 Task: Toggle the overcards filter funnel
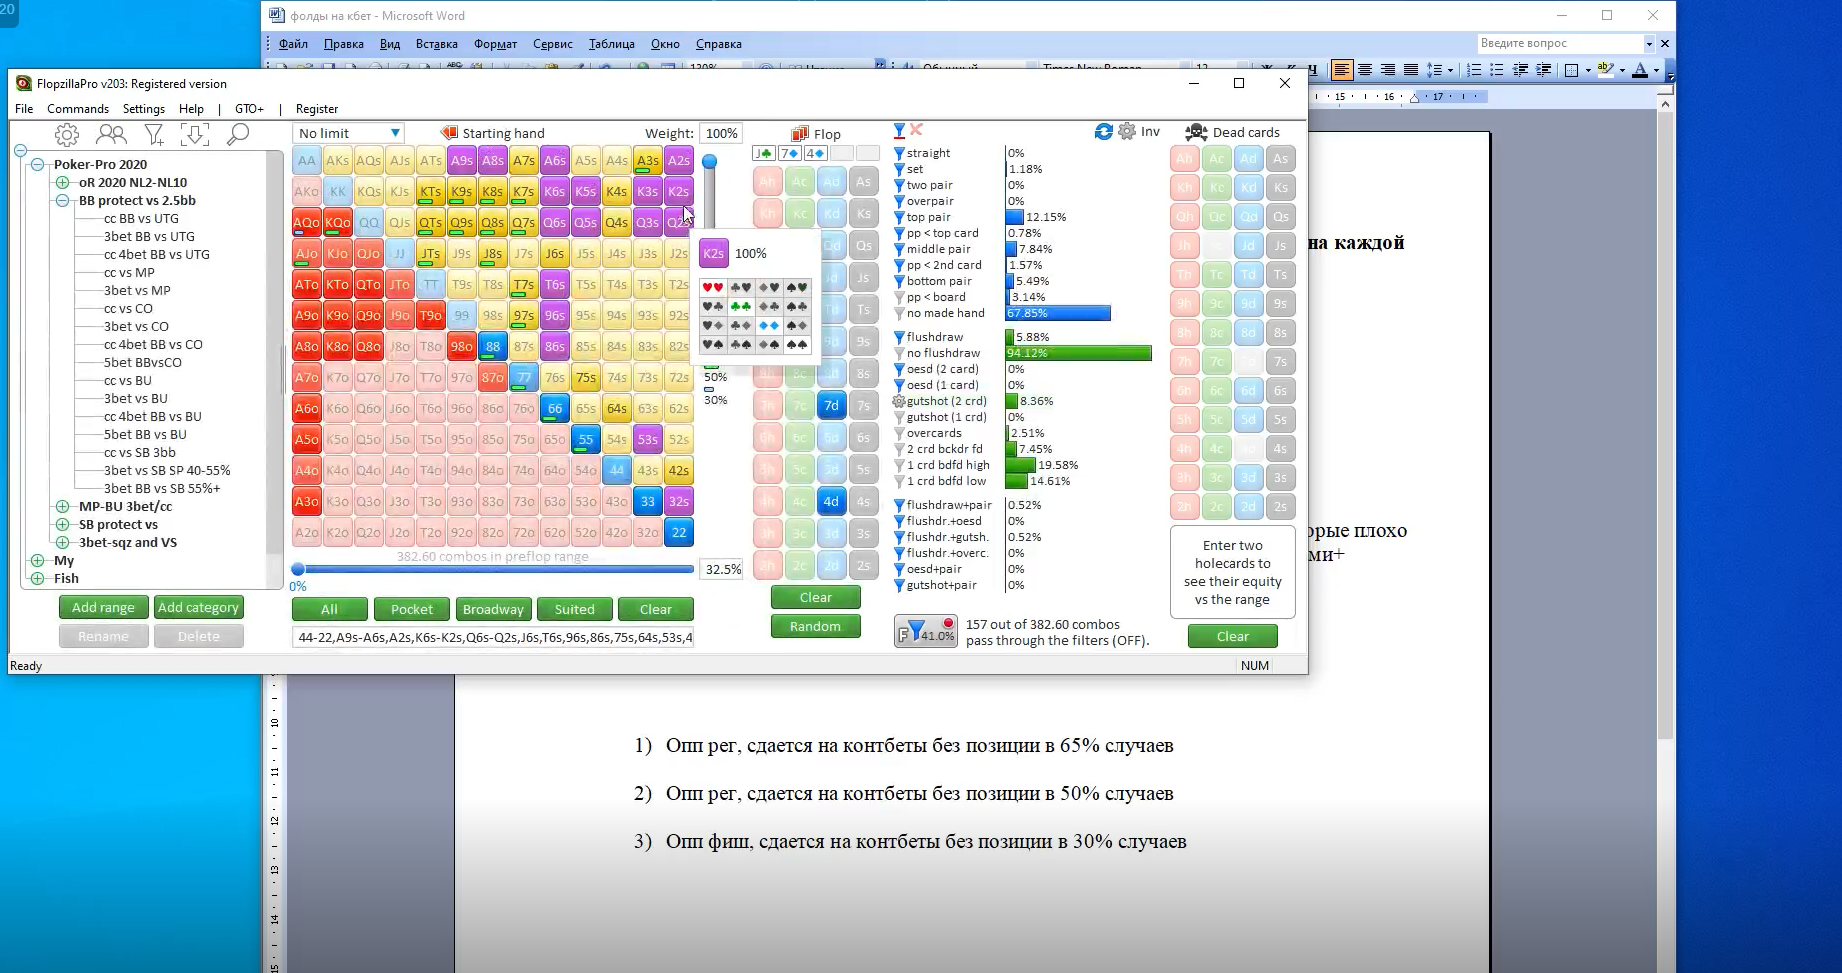point(899,433)
